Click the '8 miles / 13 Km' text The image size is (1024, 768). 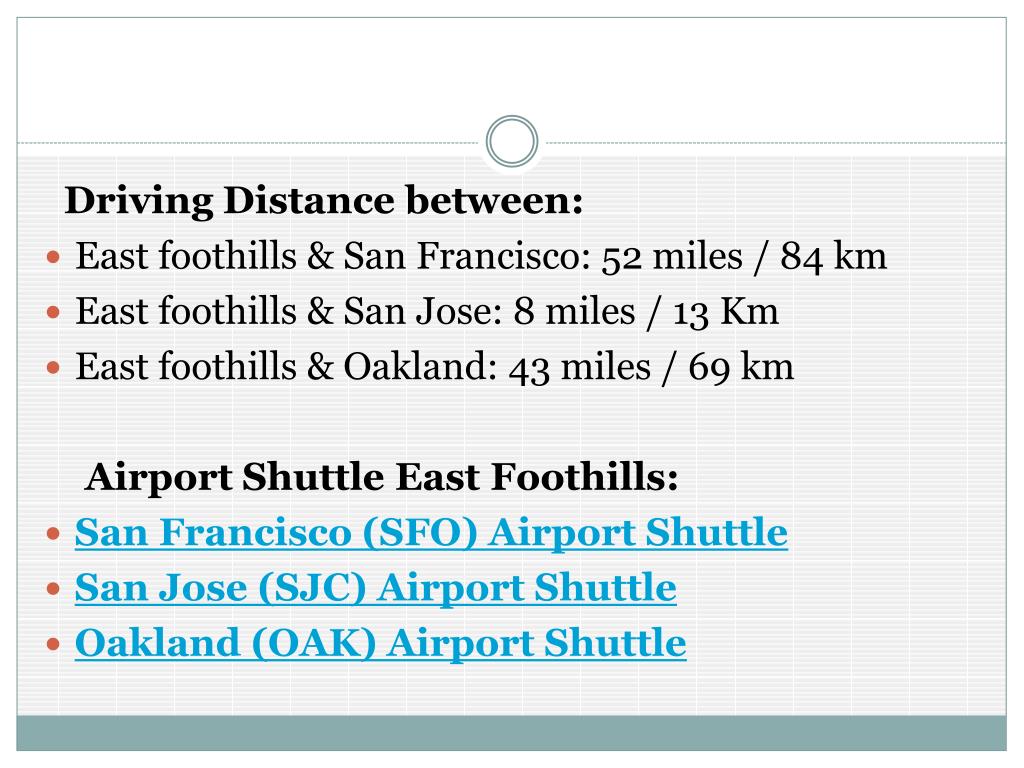point(646,312)
